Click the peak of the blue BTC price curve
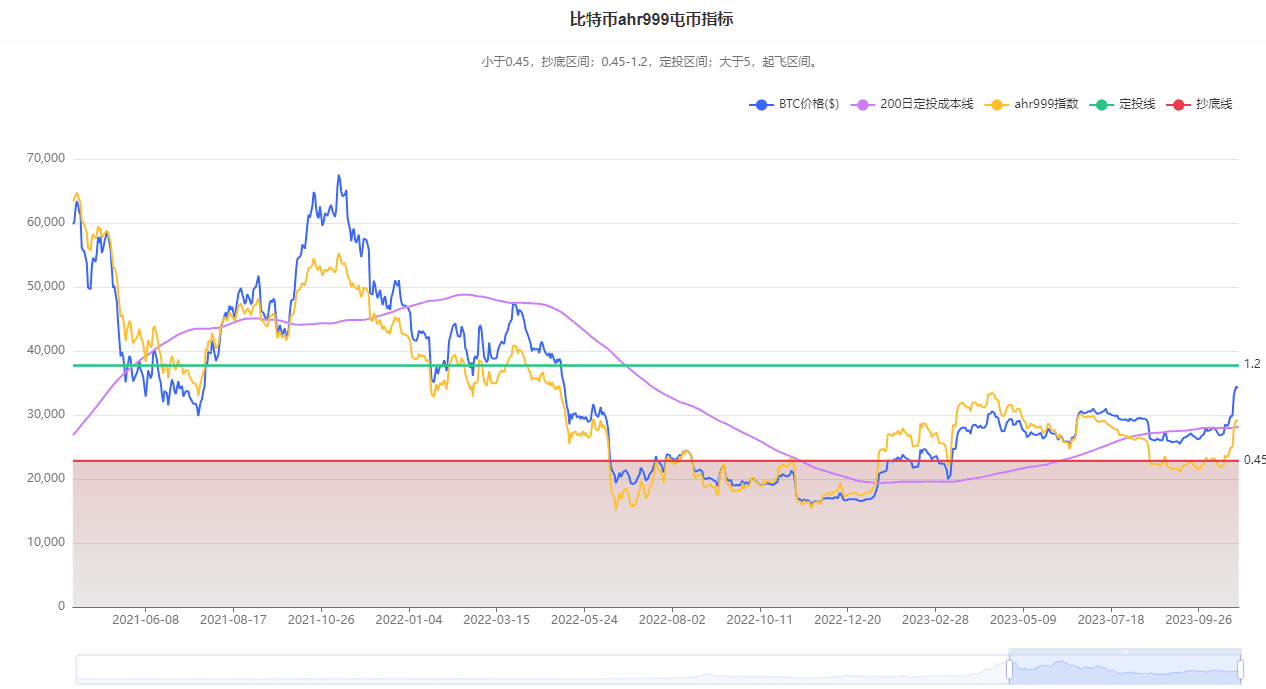The height and width of the screenshot is (689, 1266). [338, 175]
